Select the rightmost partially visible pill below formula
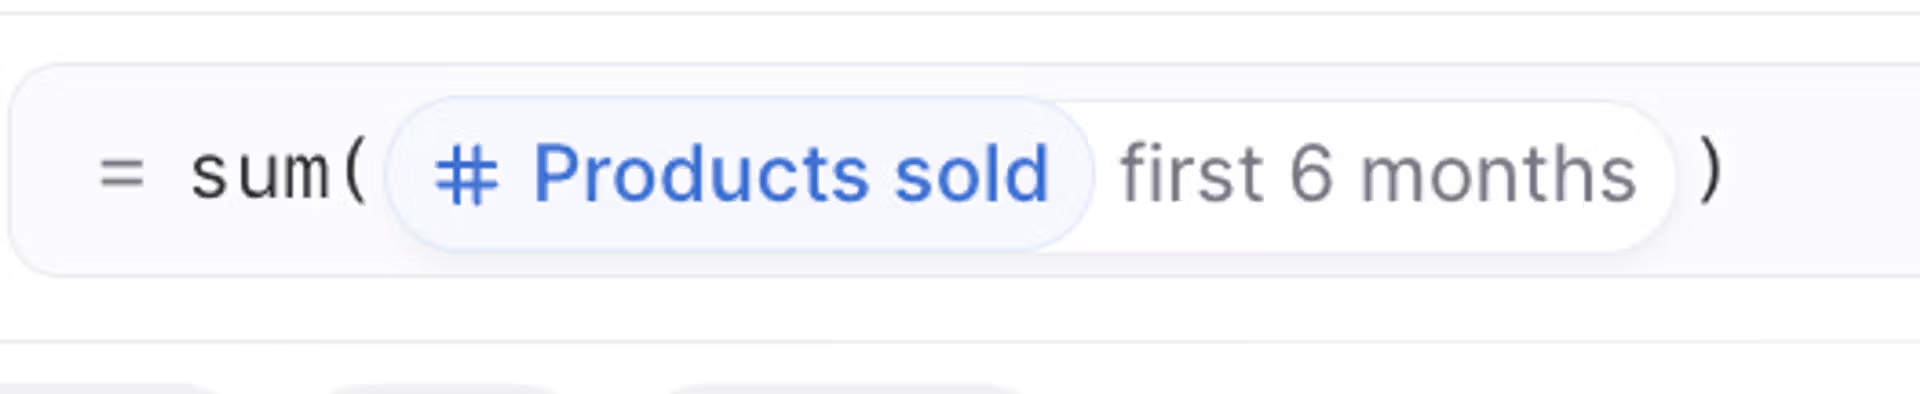1920x394 pixels. coord(842,389)
